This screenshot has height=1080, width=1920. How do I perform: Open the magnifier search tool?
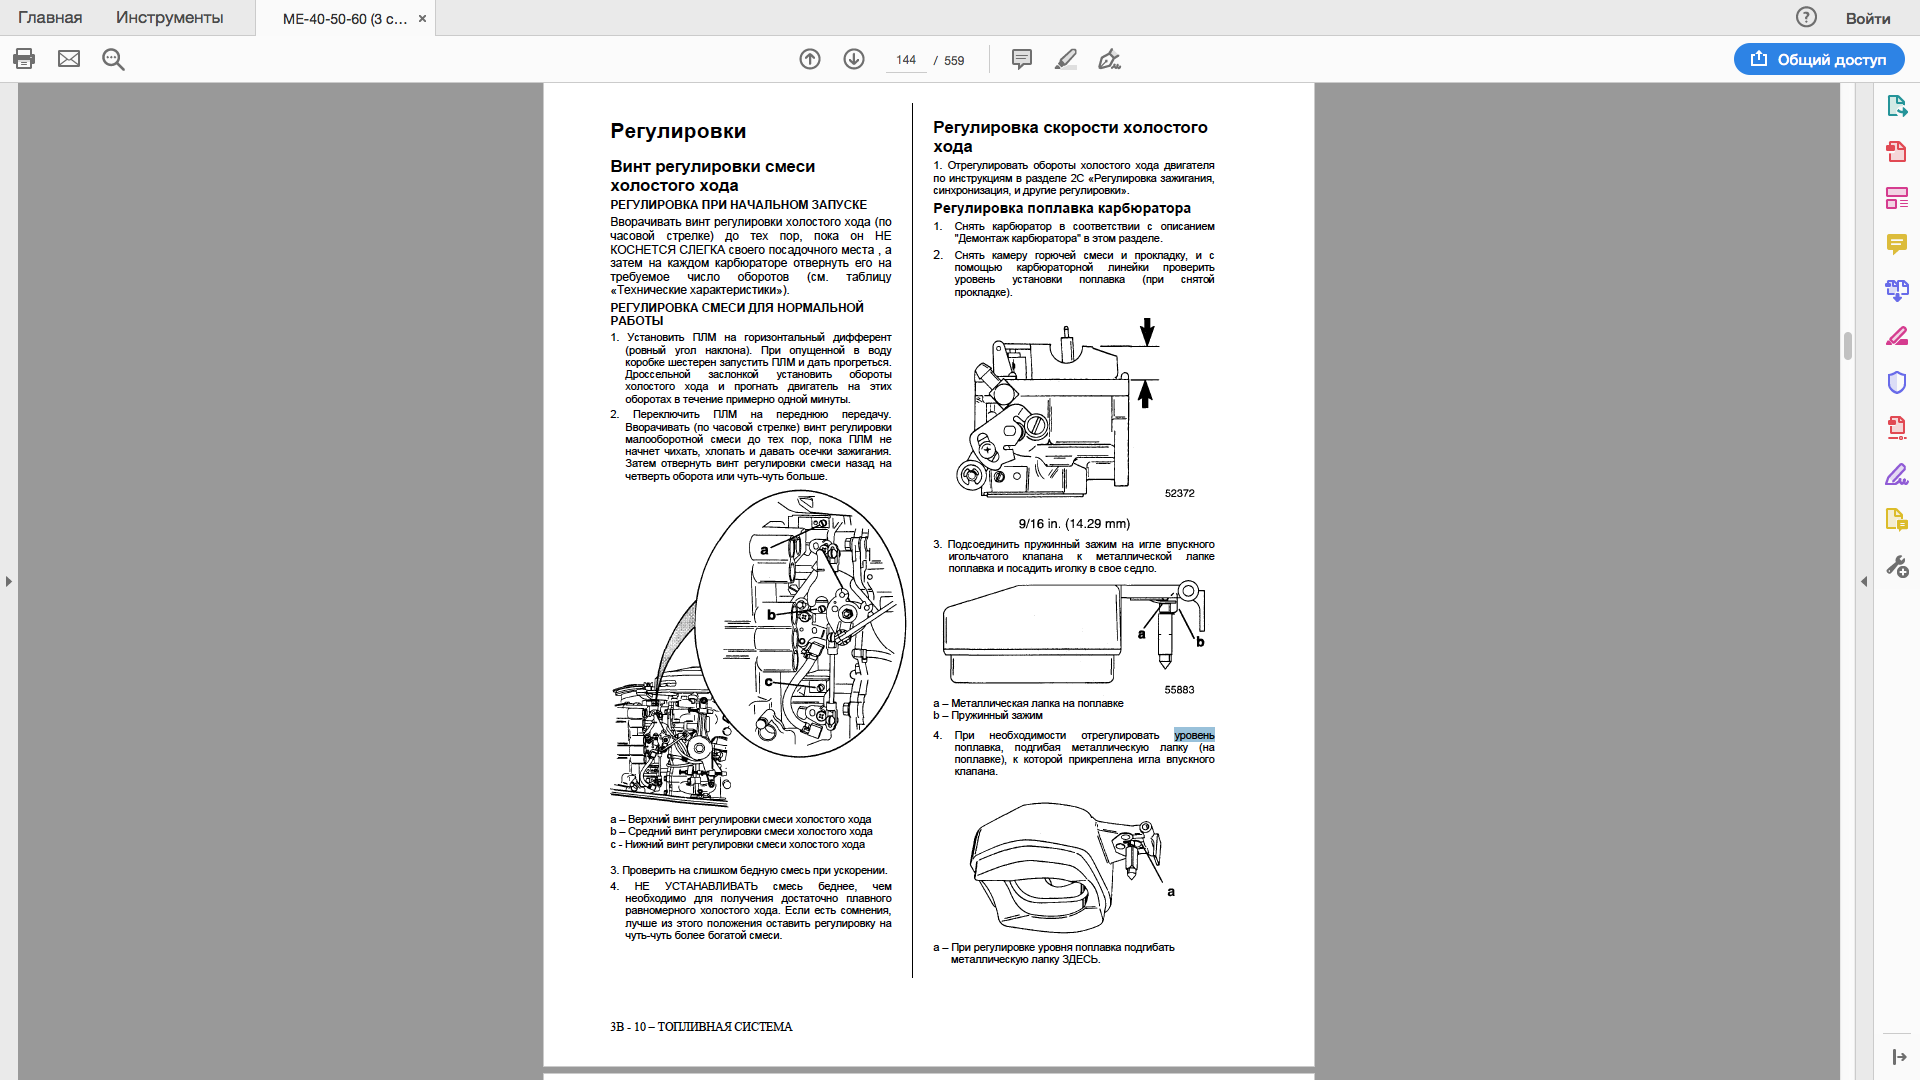(x=113, y=59)
